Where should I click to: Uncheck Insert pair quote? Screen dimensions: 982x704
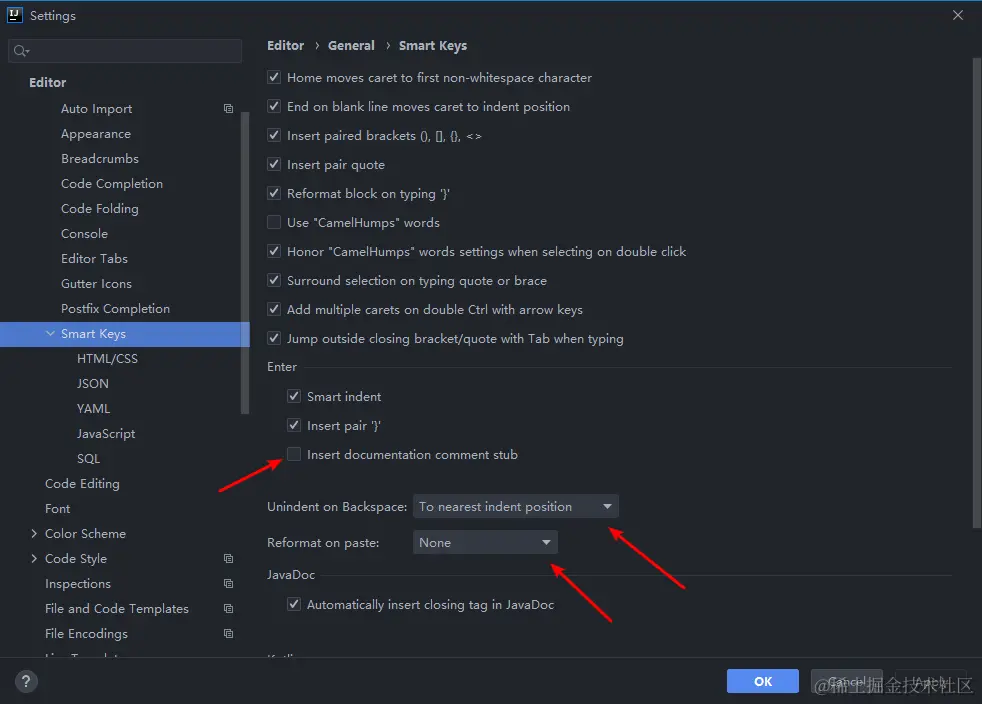(274, 164)
